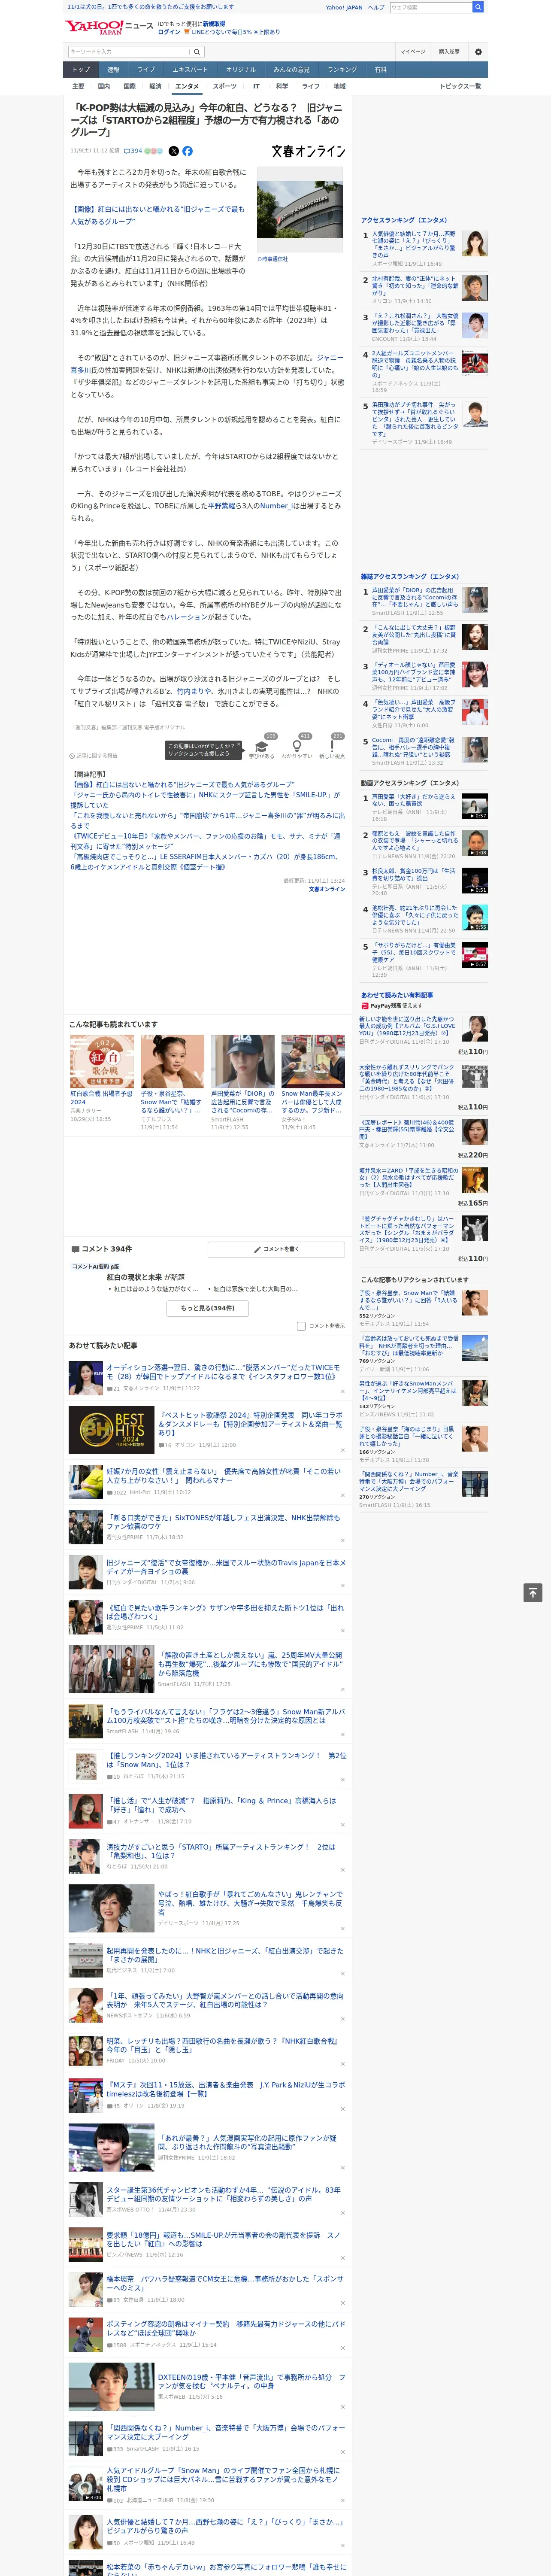Open the 購入履歴 link

(449, 52)
